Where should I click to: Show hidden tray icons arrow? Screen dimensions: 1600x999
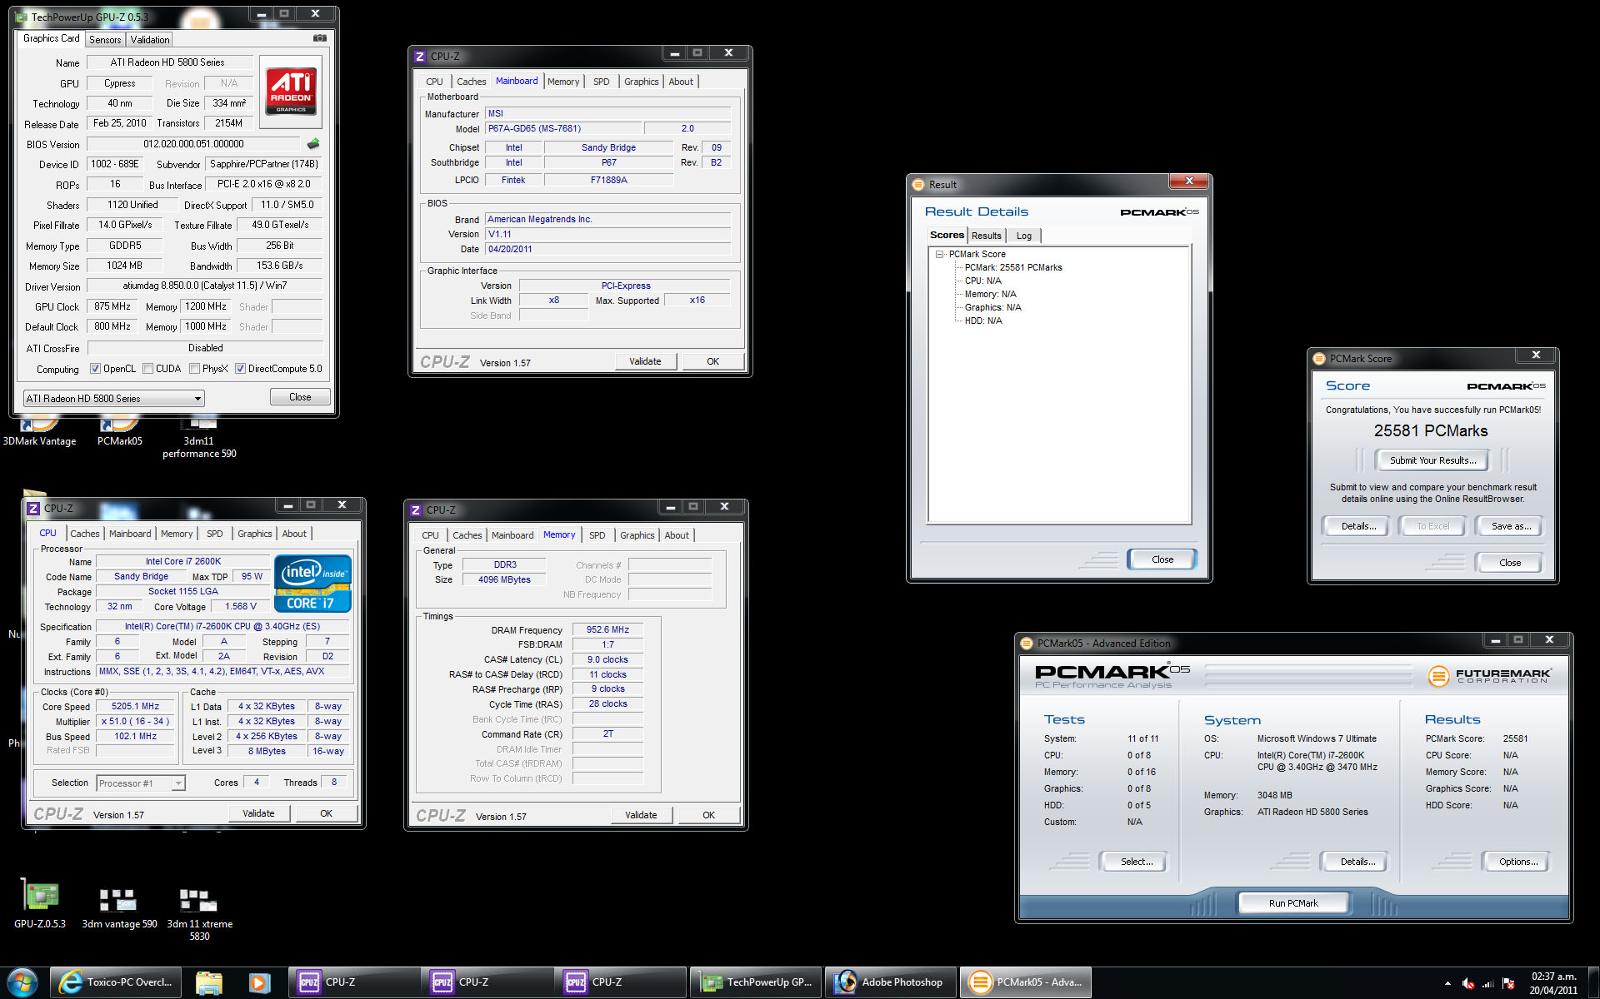point(1447,984)
